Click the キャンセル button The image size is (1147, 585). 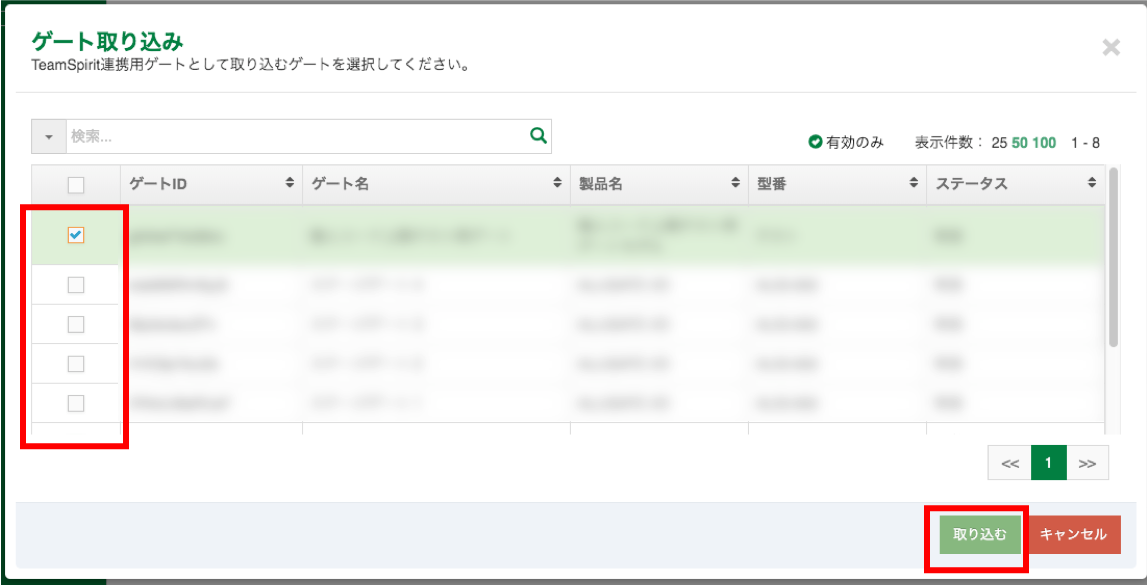(x=1074, y=534)
